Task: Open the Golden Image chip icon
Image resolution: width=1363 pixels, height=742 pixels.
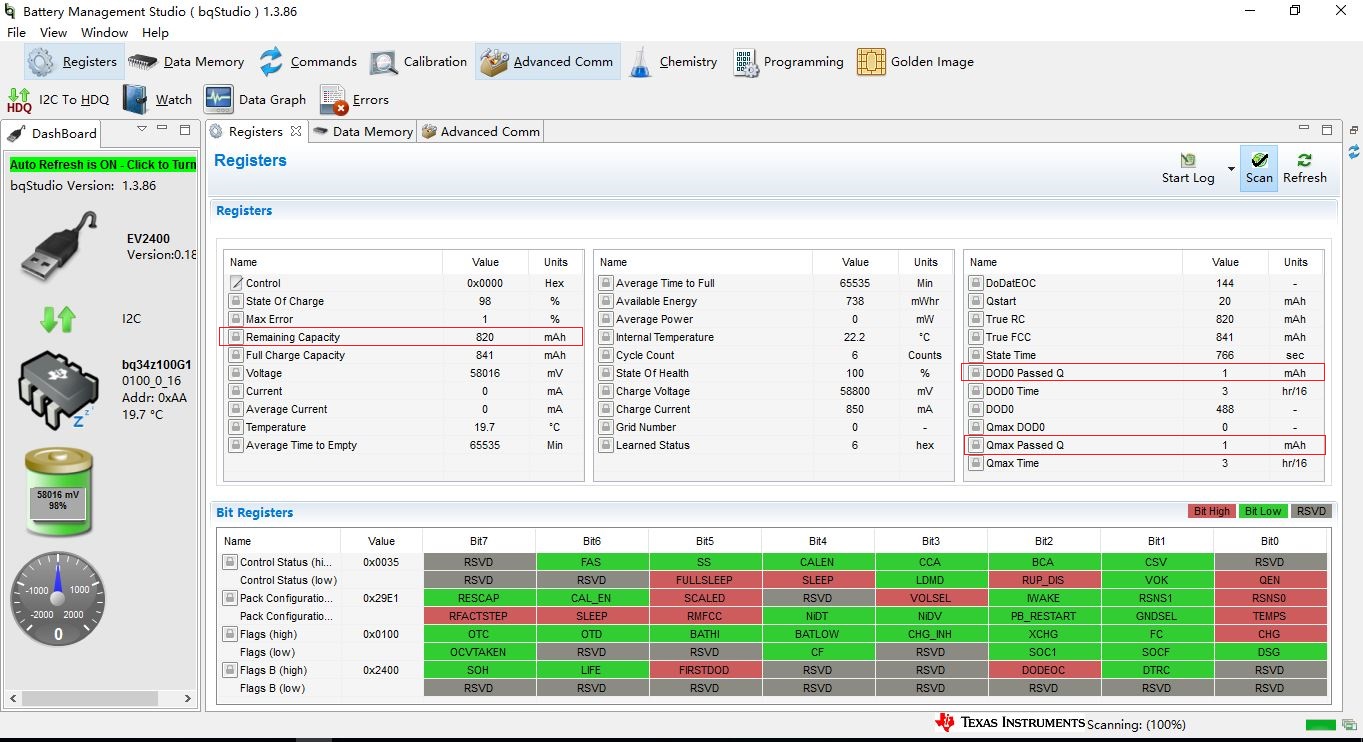Action: [871, 62]
